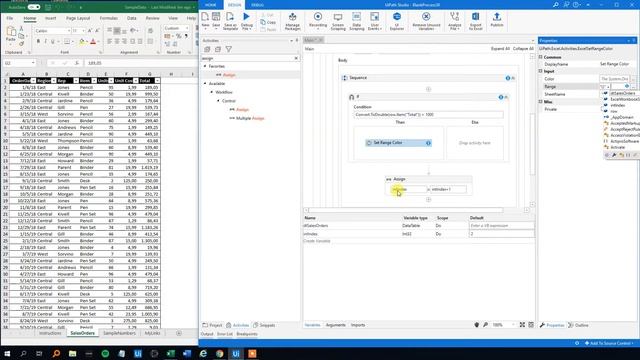
Task: Launch Screen Scraping
Action: [x=338, y=20]
